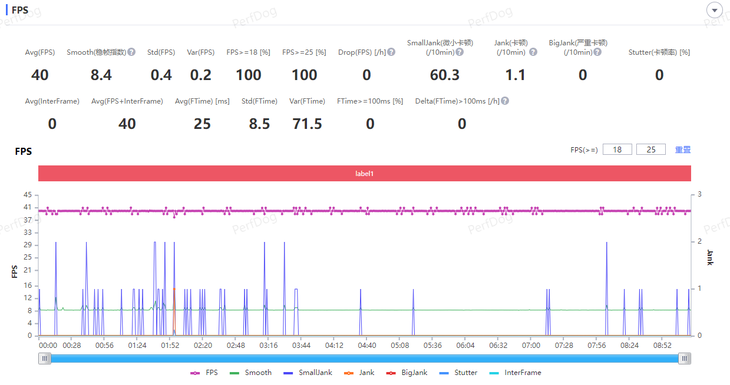Toggle Stutter series in legend
Viewport: 730px width, 385px height.
pyautogui.click(x=458, y=372)
